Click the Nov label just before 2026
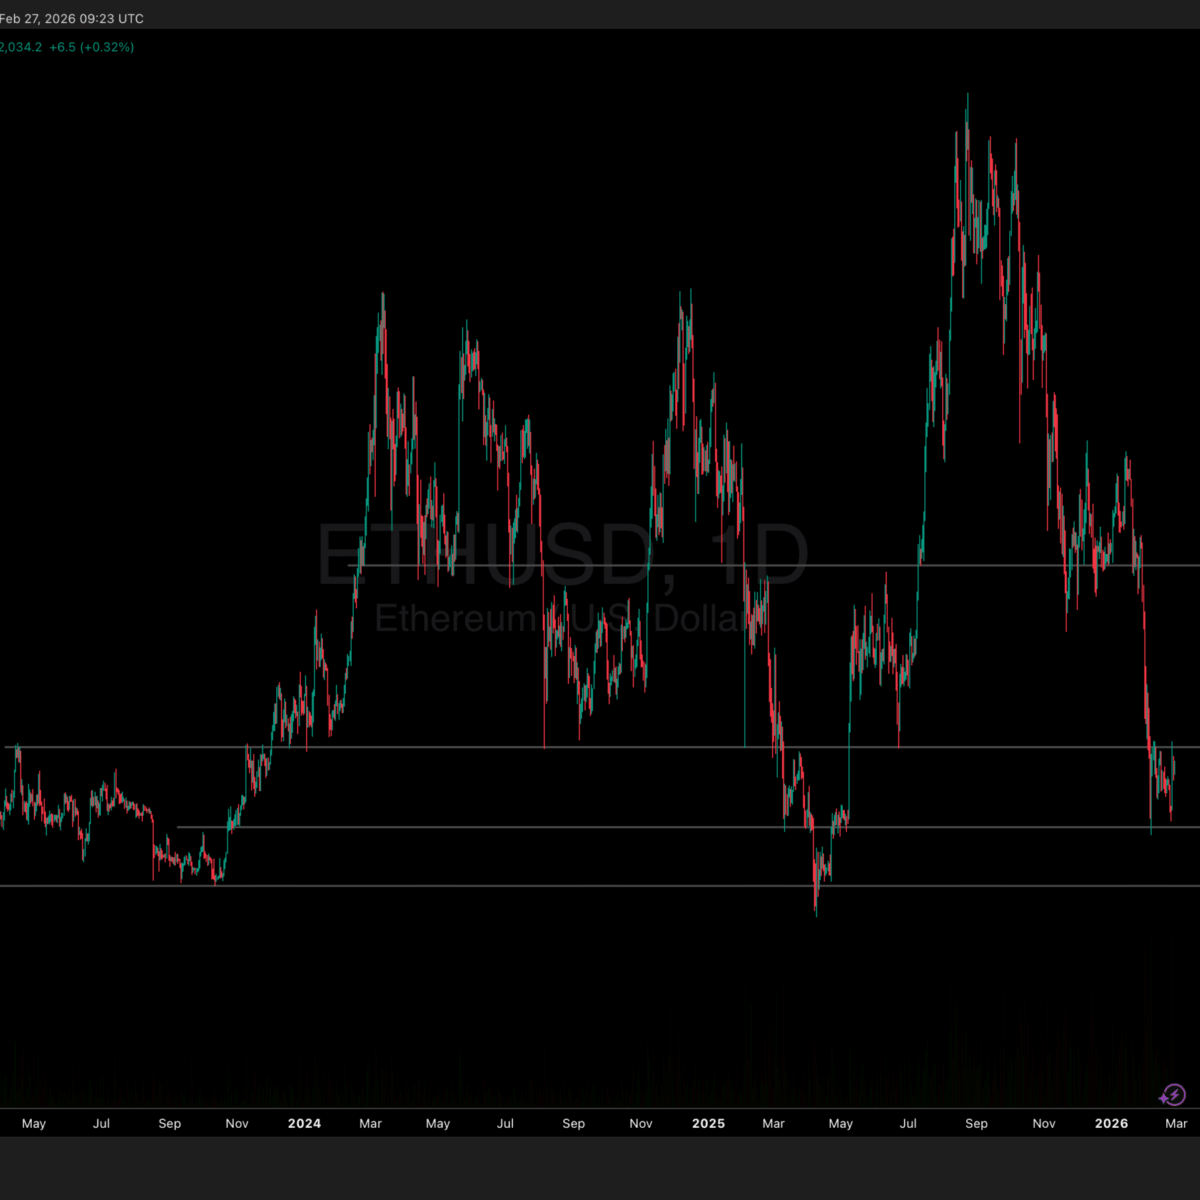The image size is (1200, 1200). [1044, 1123]
